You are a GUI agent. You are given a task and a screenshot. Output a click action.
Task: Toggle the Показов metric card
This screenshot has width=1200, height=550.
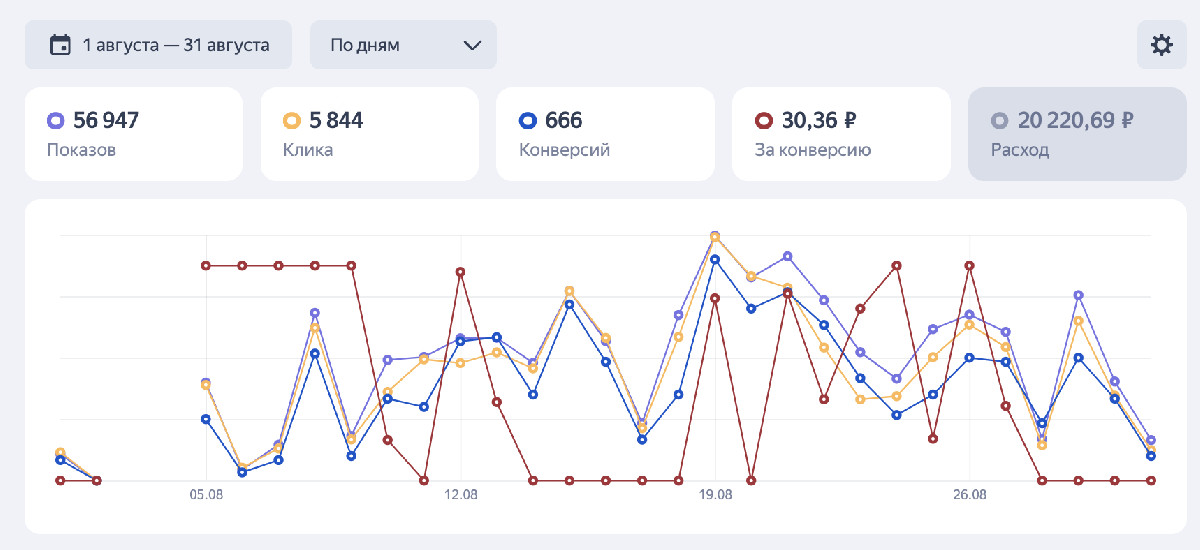pos(133,134)
